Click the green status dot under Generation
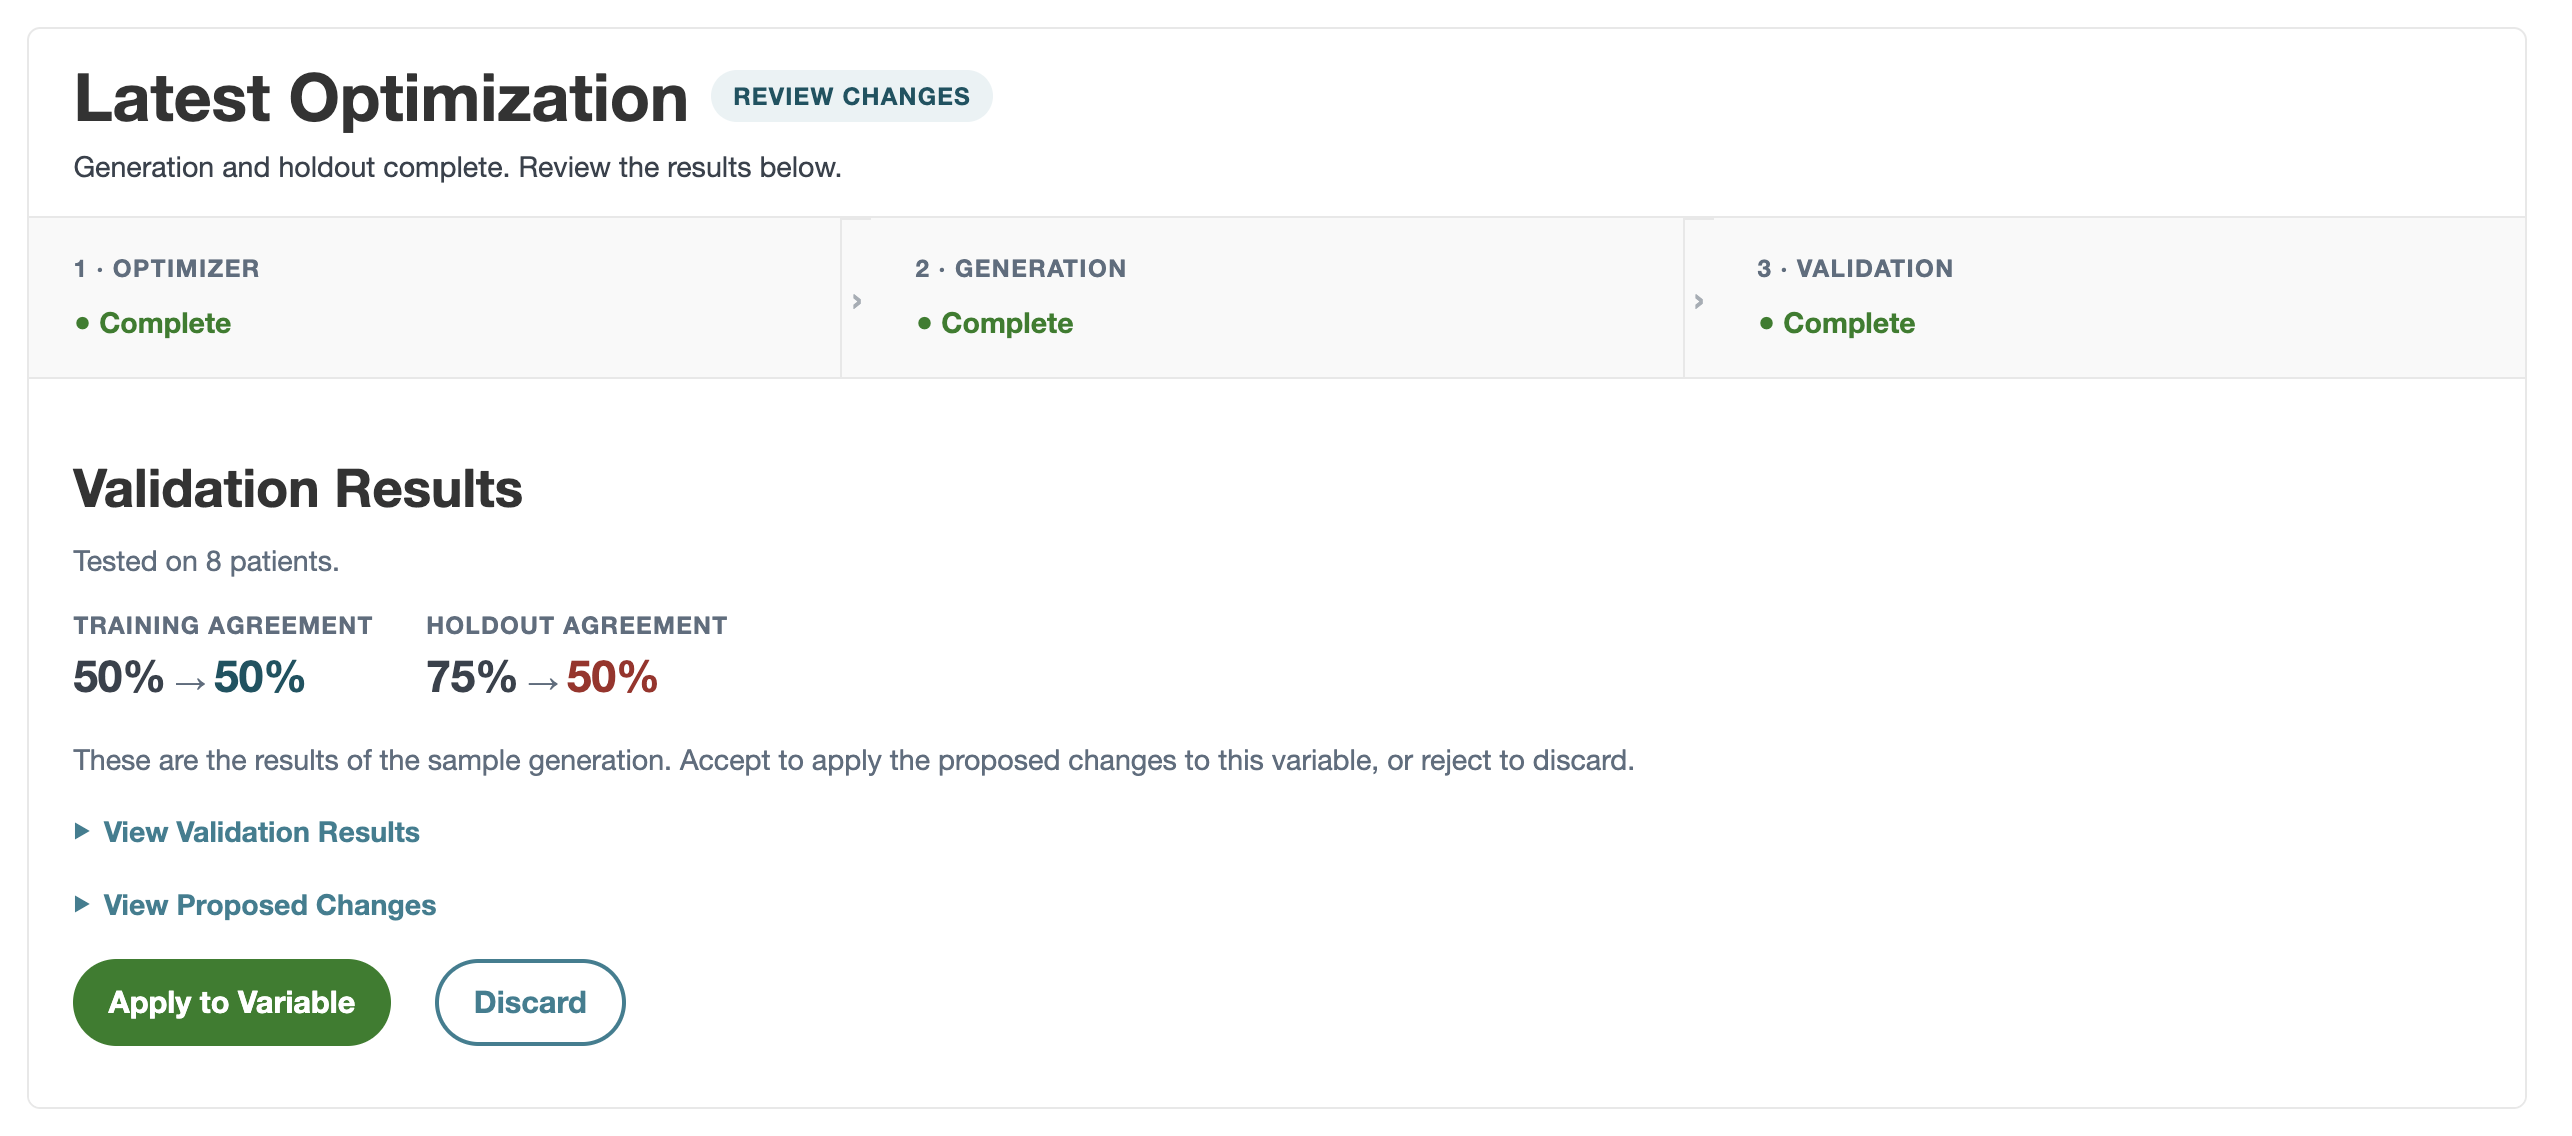2572x1136 pixels. 924,323
